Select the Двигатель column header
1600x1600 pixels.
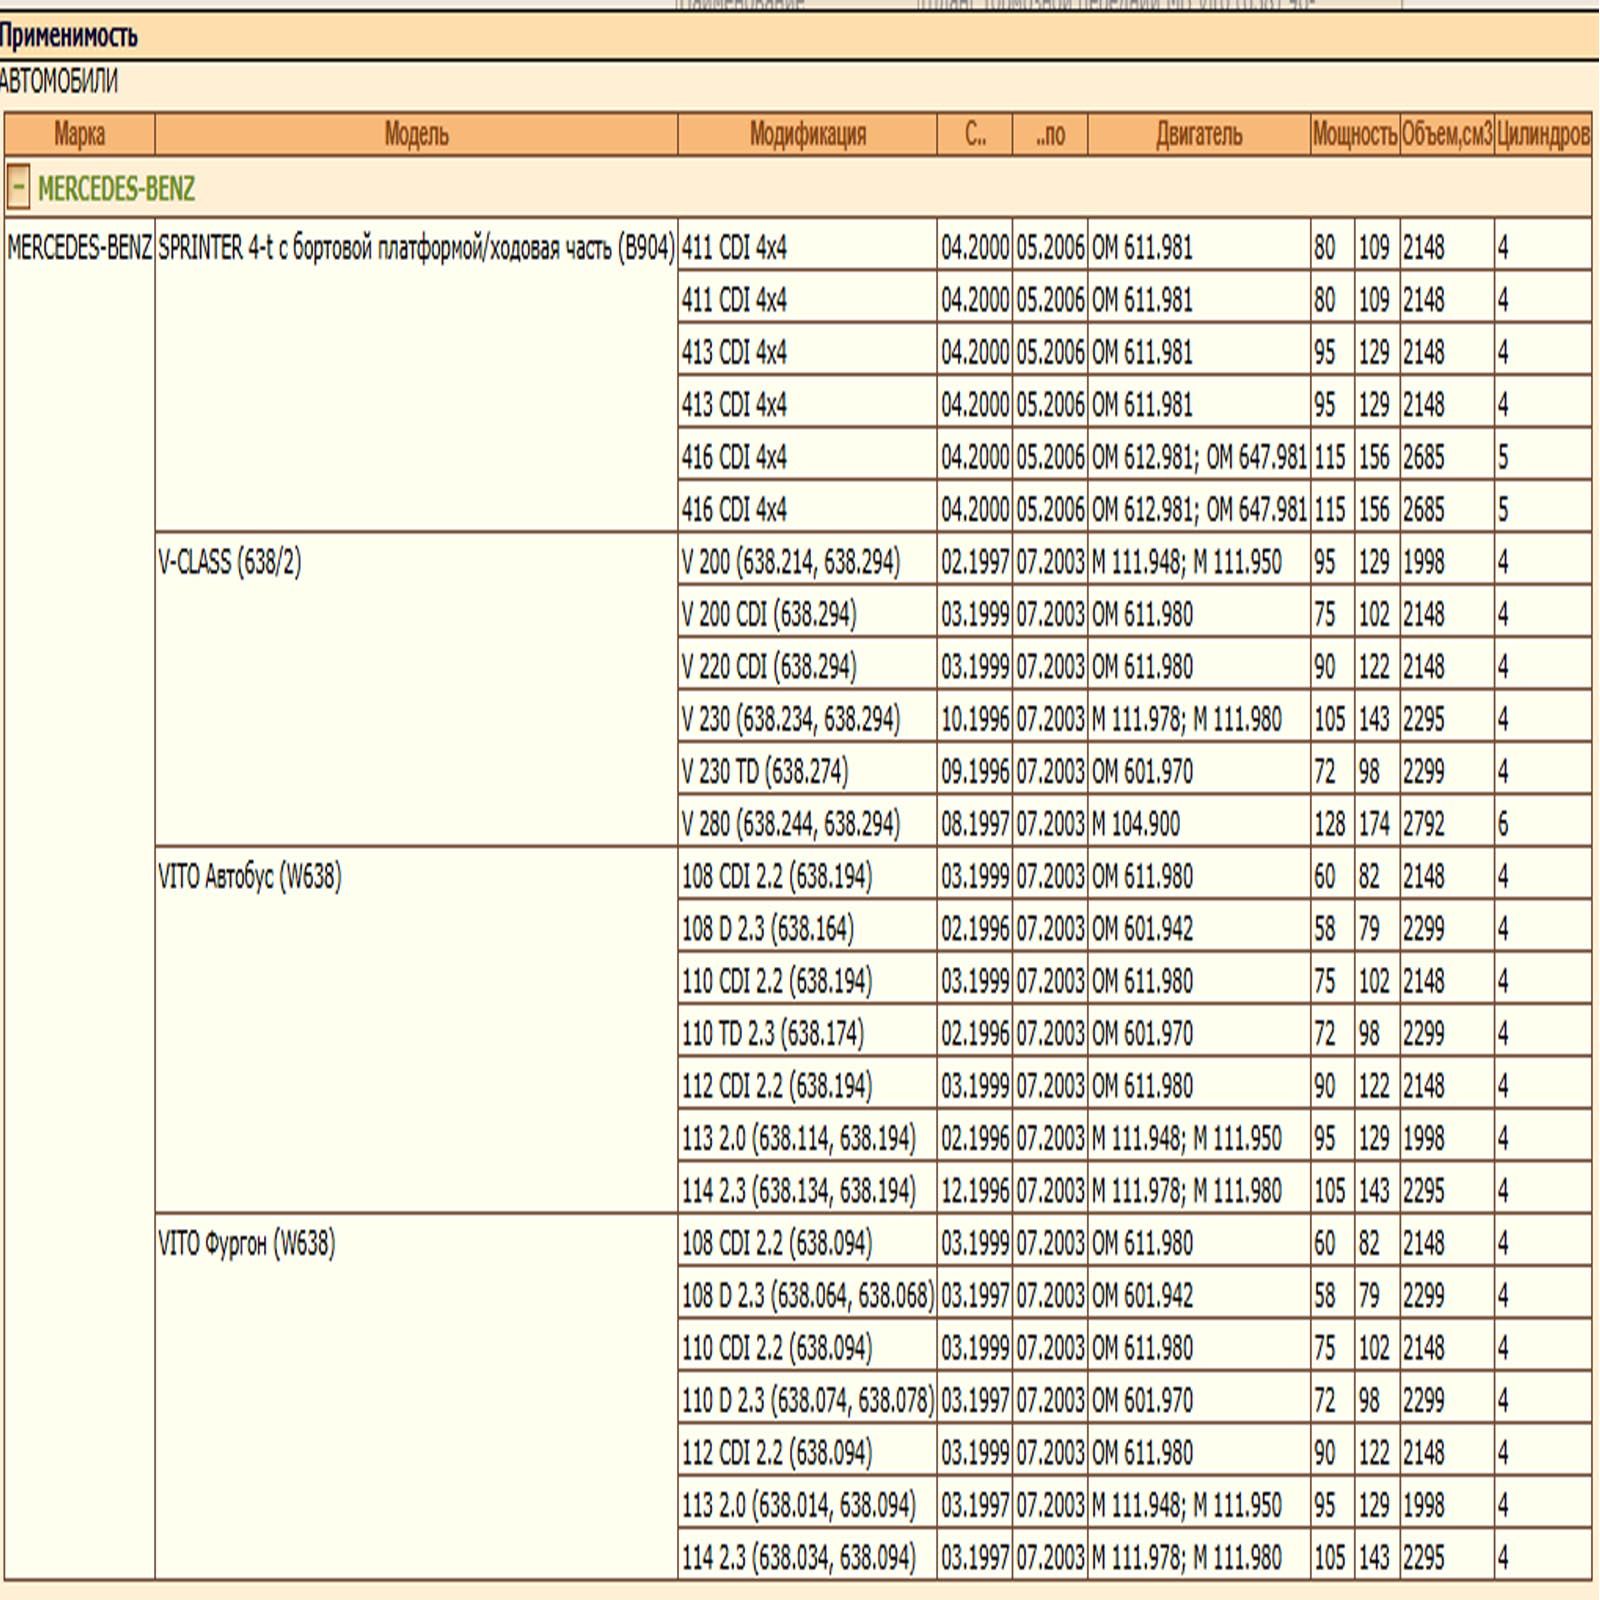click(x=1198, y=134)
